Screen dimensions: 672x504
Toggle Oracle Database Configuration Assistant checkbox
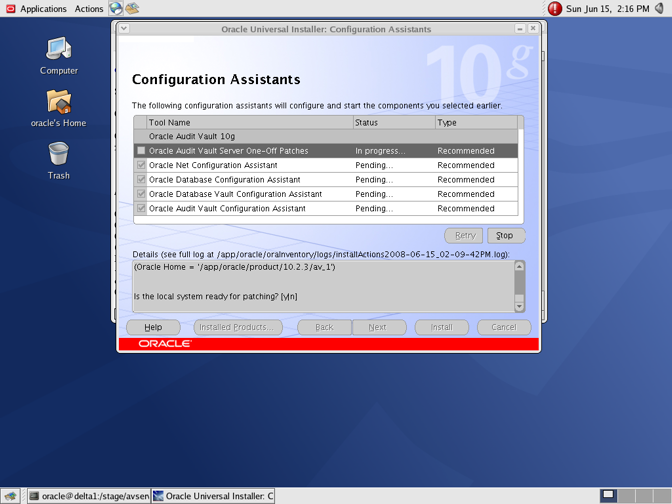pos(141,180)
